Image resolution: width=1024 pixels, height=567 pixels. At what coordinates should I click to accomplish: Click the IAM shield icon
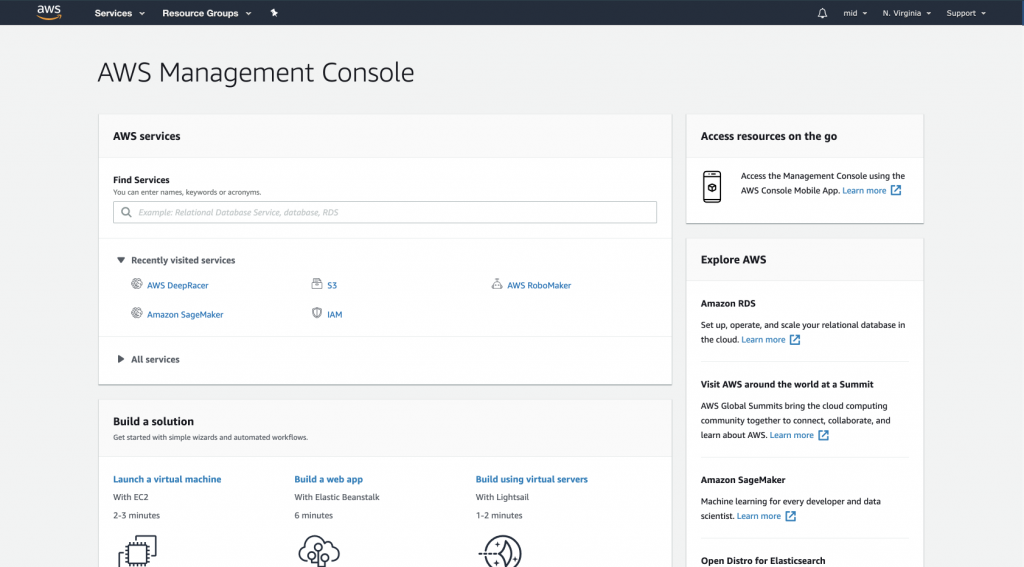tap(317, 313)
